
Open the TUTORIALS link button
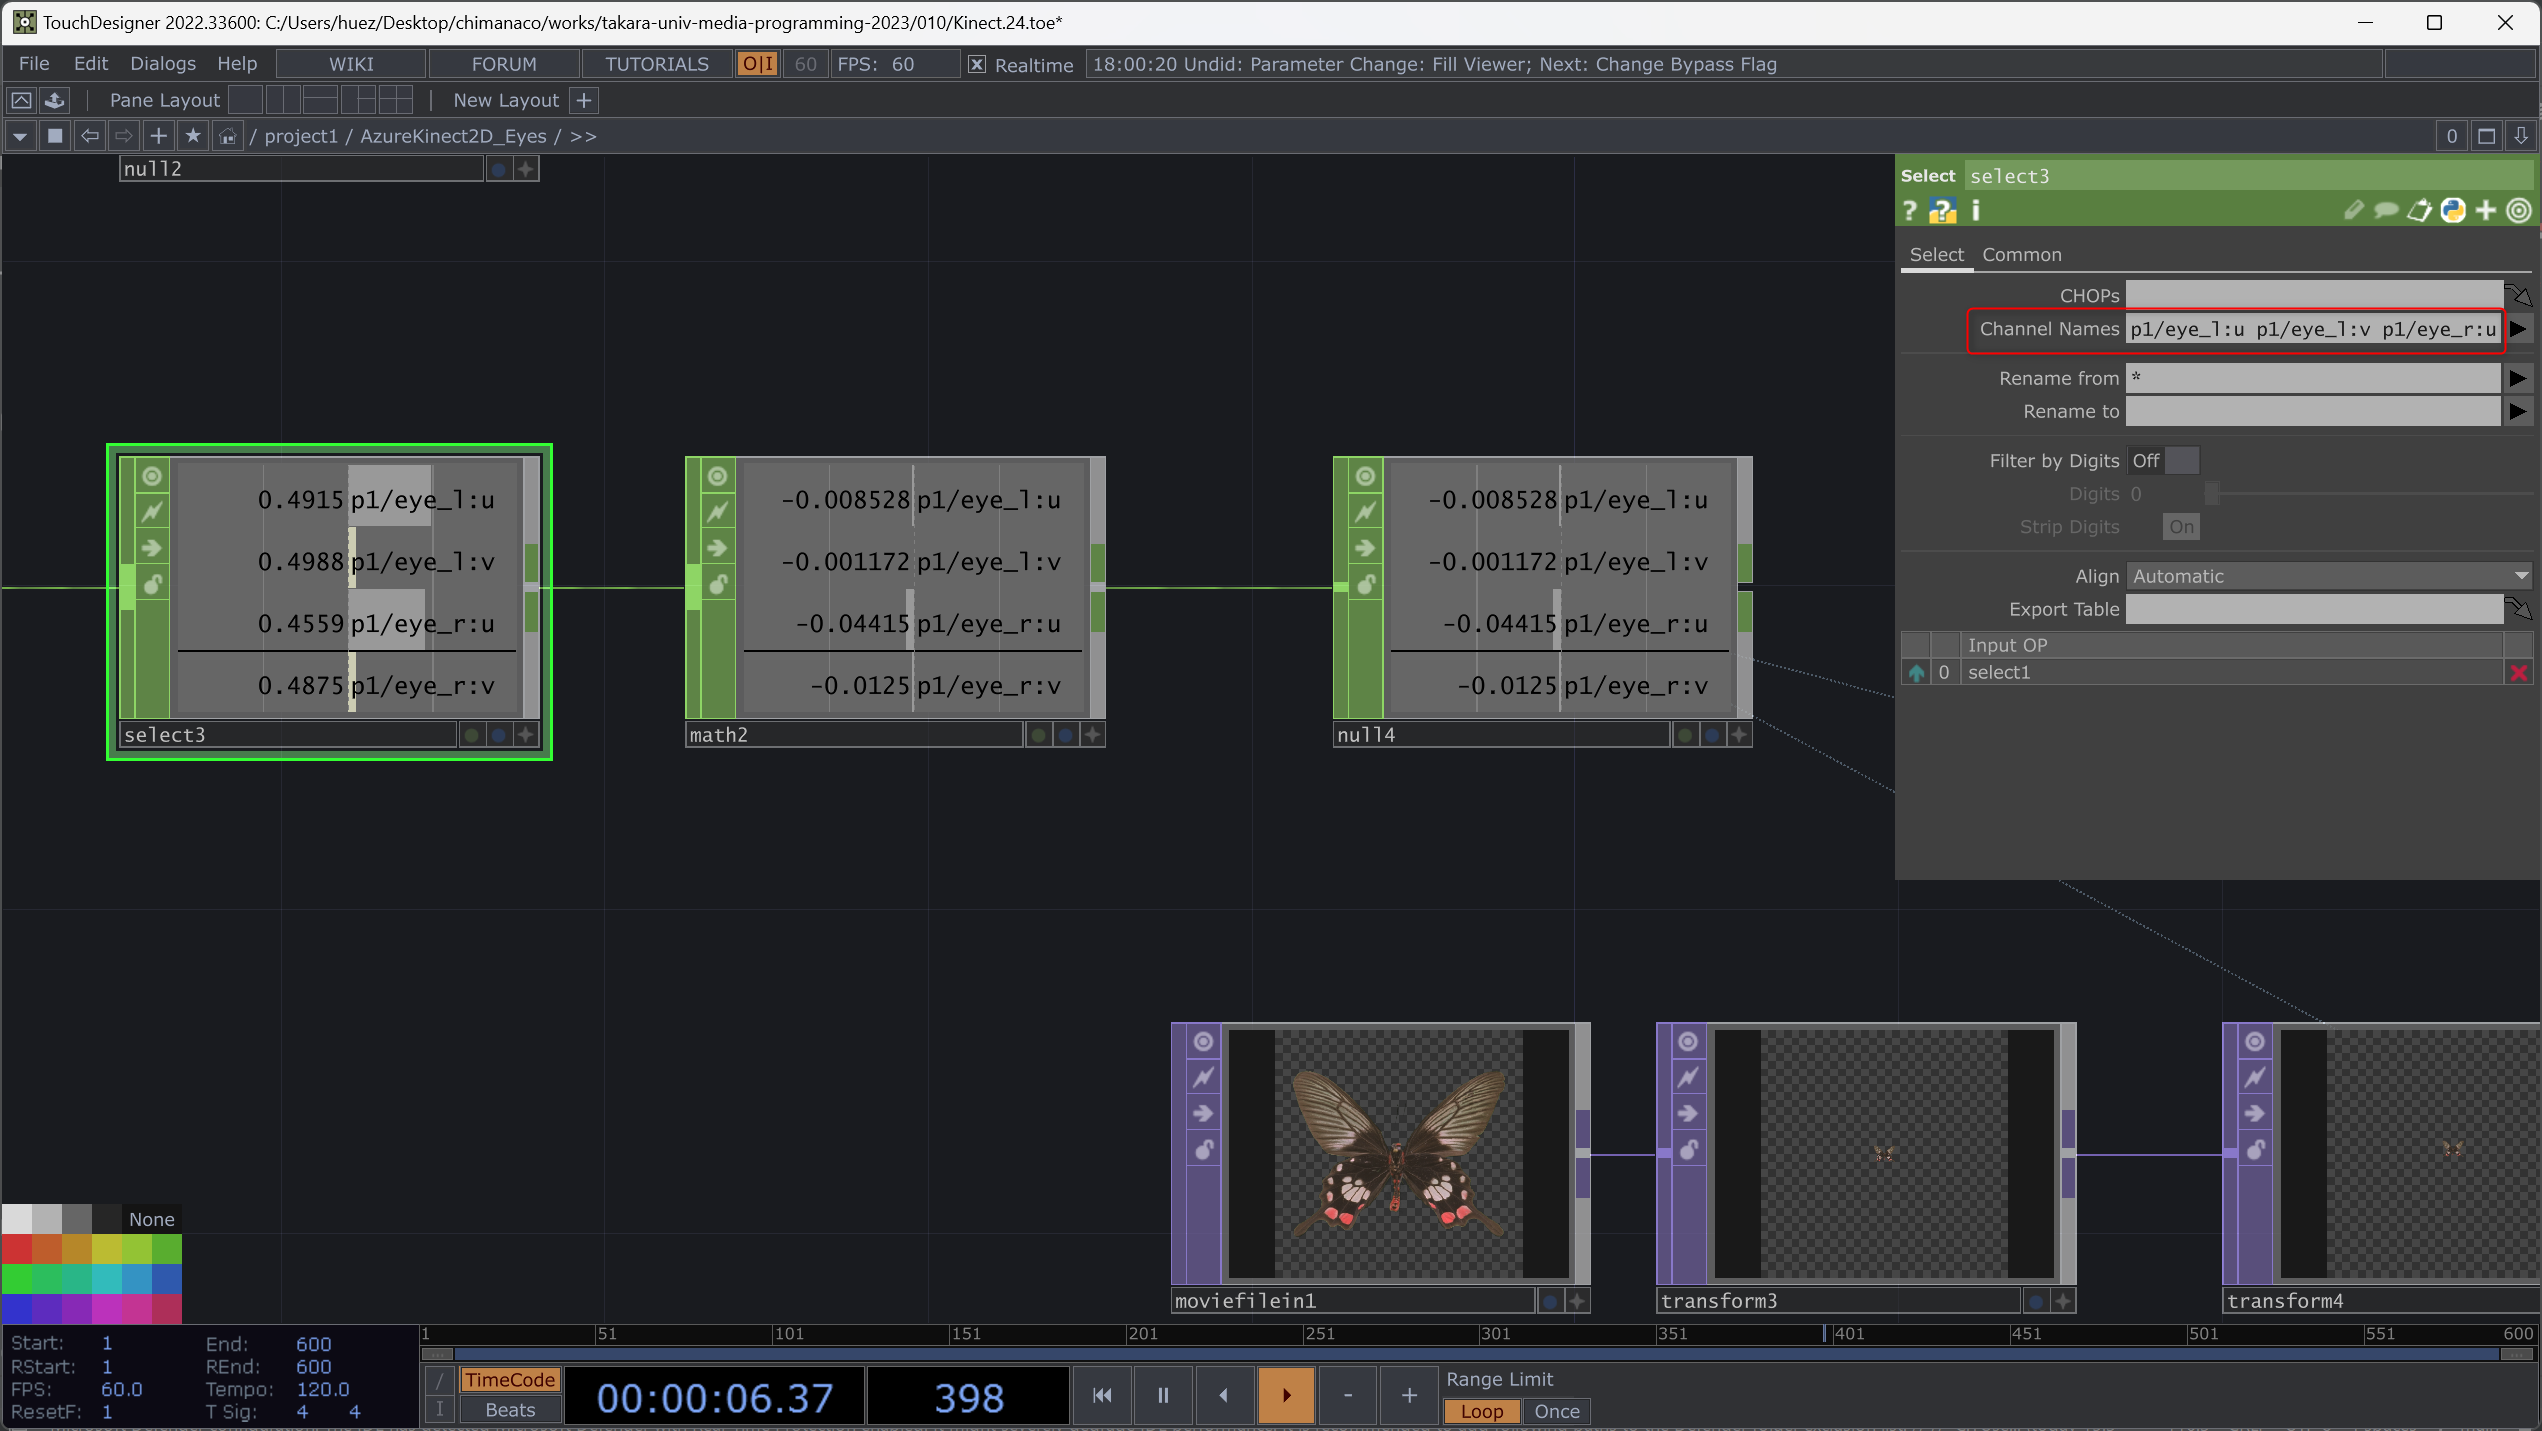coord(656,64)
